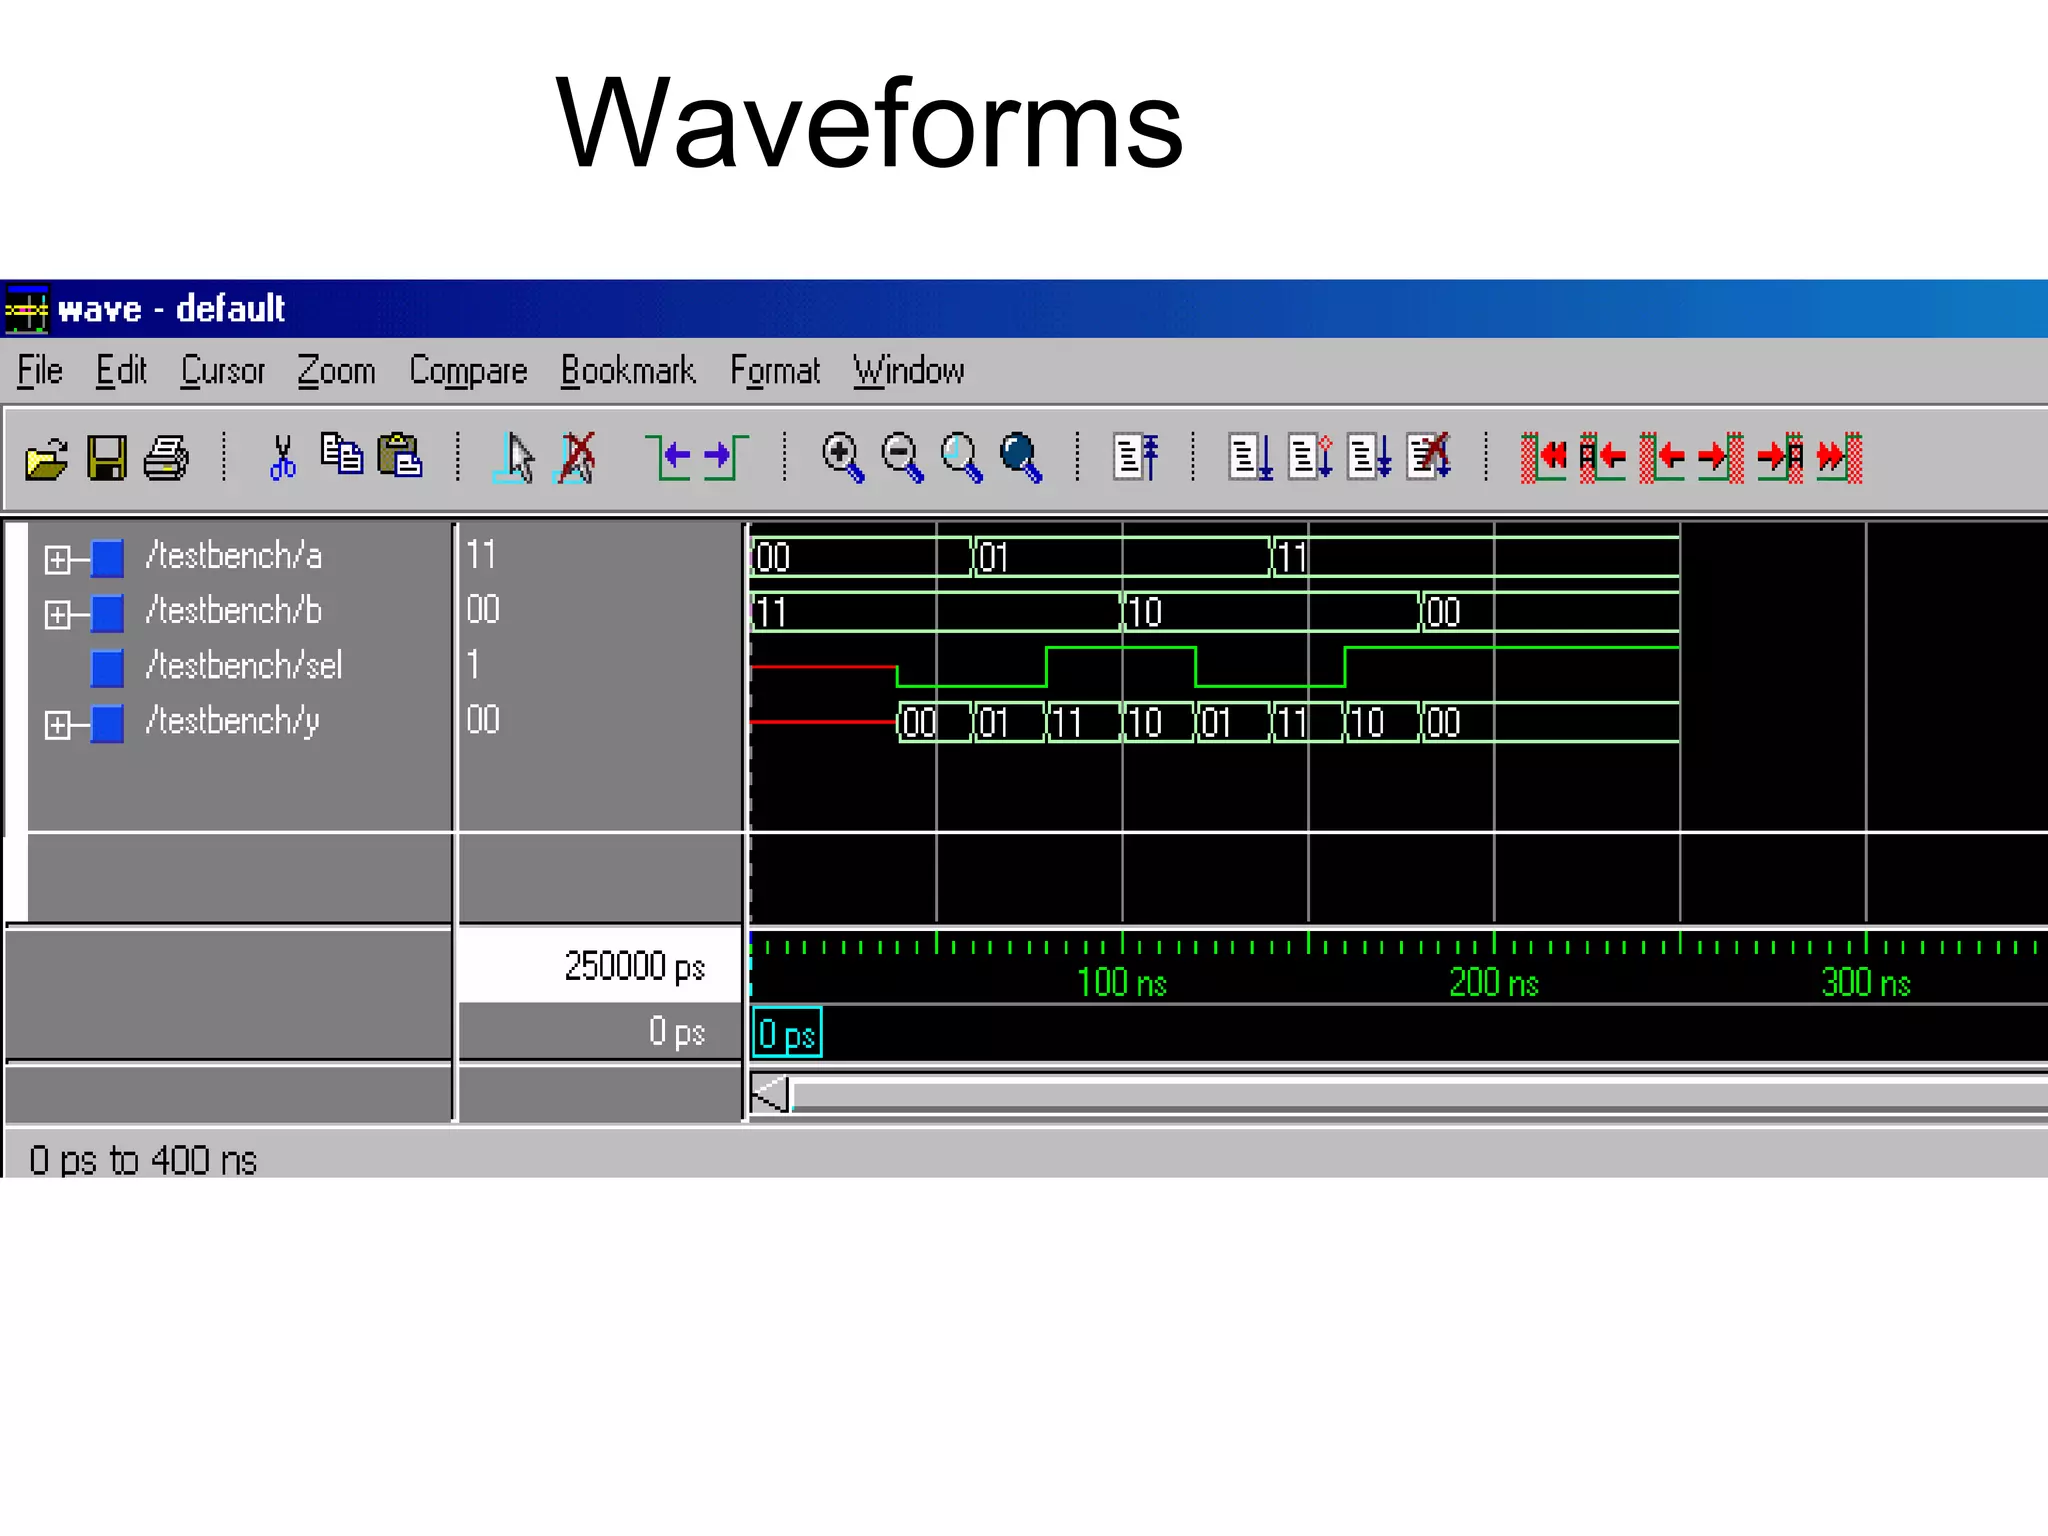Click third red left-arrow difference icon
This screenshot has width=2048, height=1536.
pyautogui.click(x=1663, y=458)
